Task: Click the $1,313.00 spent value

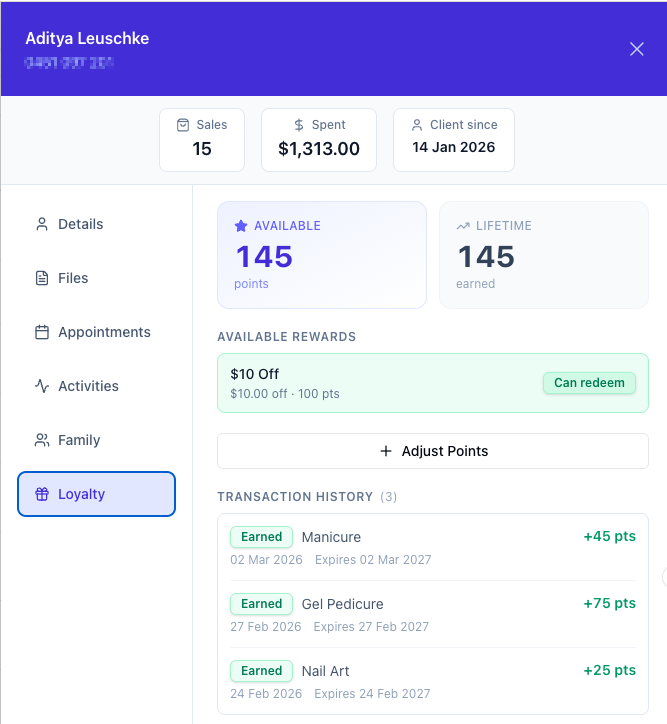Action: 318,149
